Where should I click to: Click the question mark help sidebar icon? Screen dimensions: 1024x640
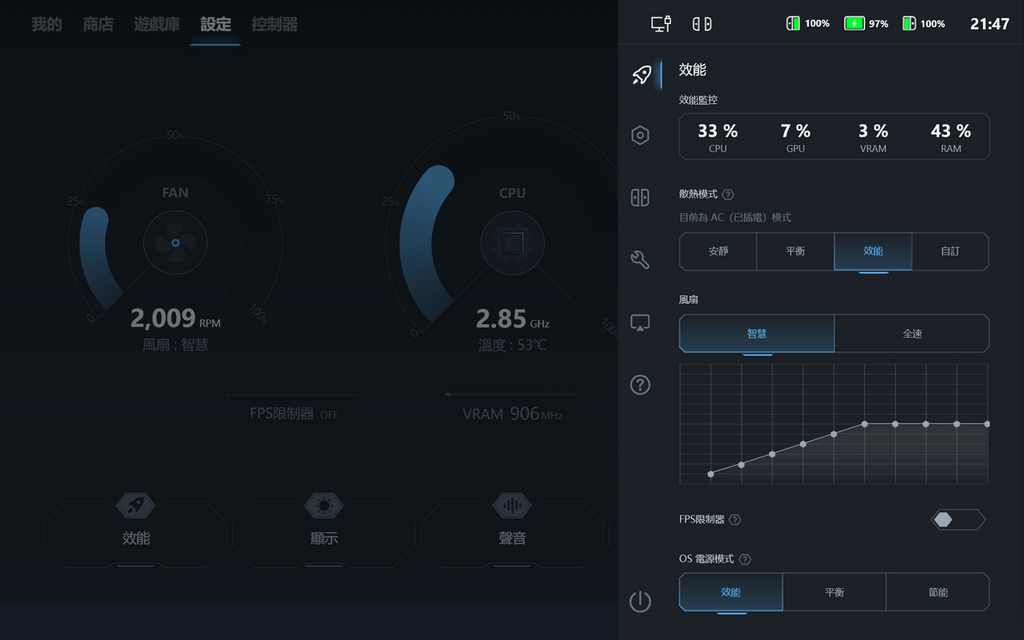pyautogui.click(x=641, y=385)
